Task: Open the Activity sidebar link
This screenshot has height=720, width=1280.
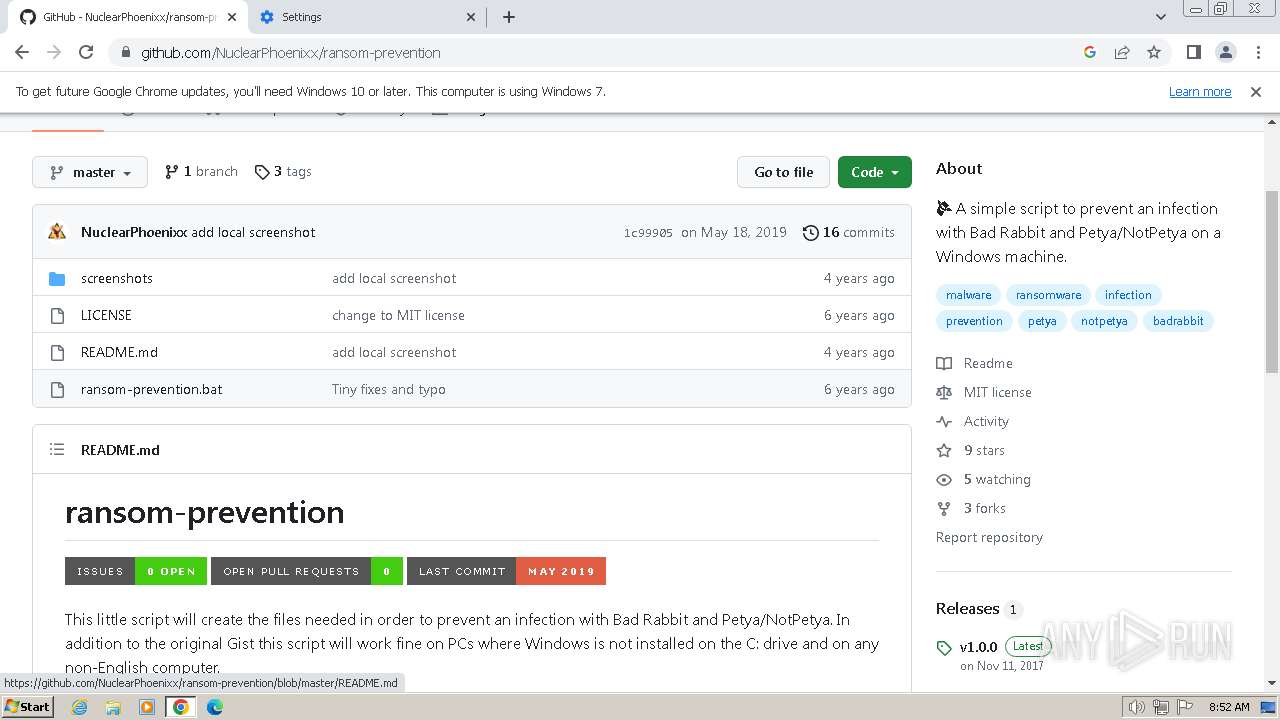Action: [973, 421]
